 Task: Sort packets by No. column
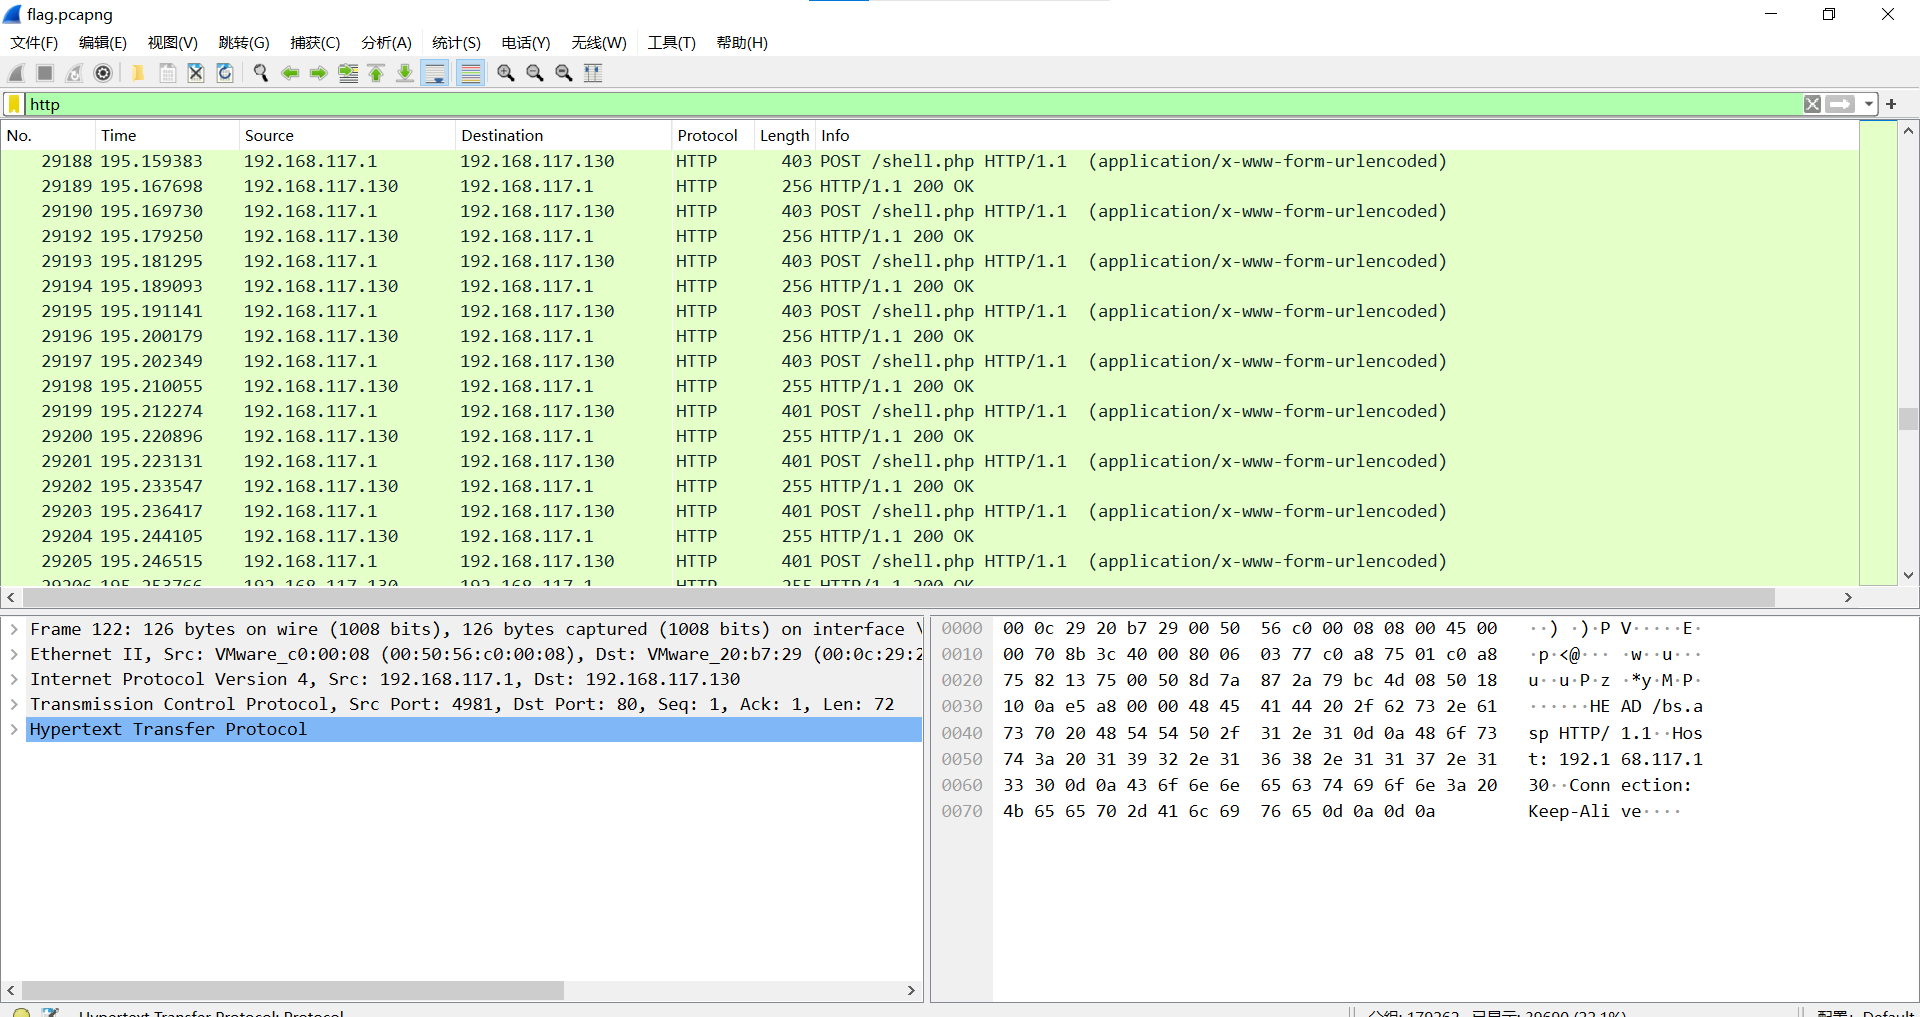(48, 135)
